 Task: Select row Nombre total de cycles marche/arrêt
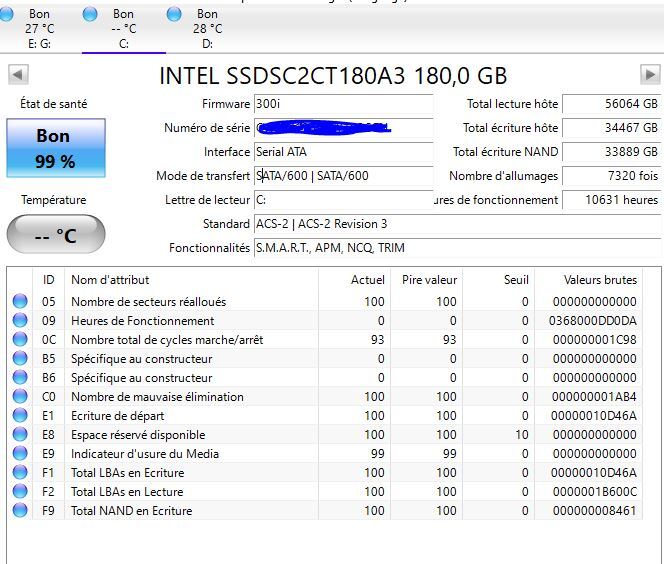click(325, 340)
